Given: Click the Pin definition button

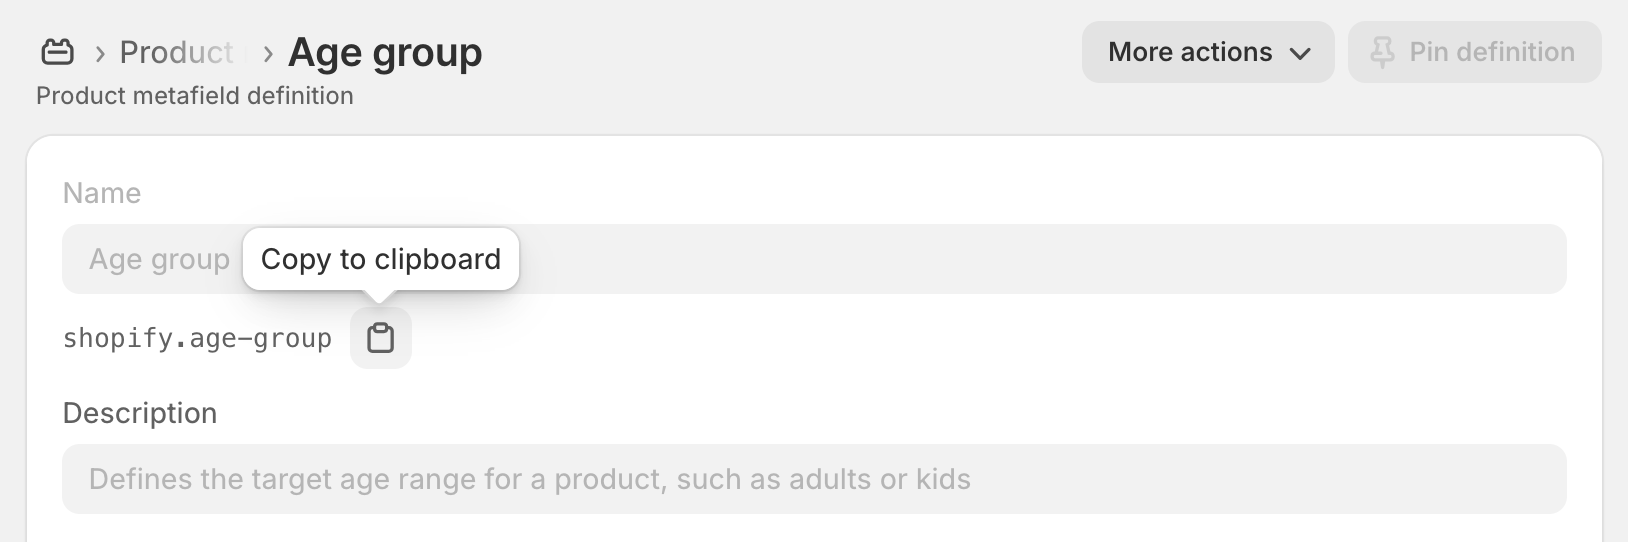Looking at the screenshot, I should point(1474,52).
